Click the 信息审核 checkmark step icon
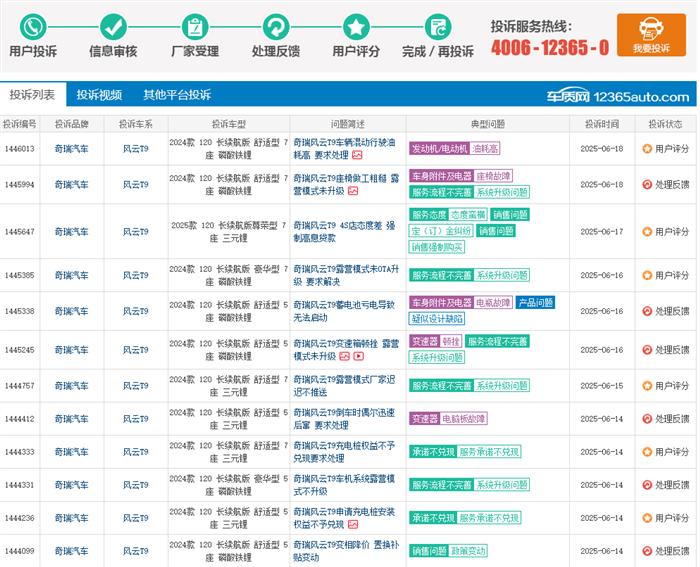This screenshot has height=567, width=700. [x=113, y=27]
